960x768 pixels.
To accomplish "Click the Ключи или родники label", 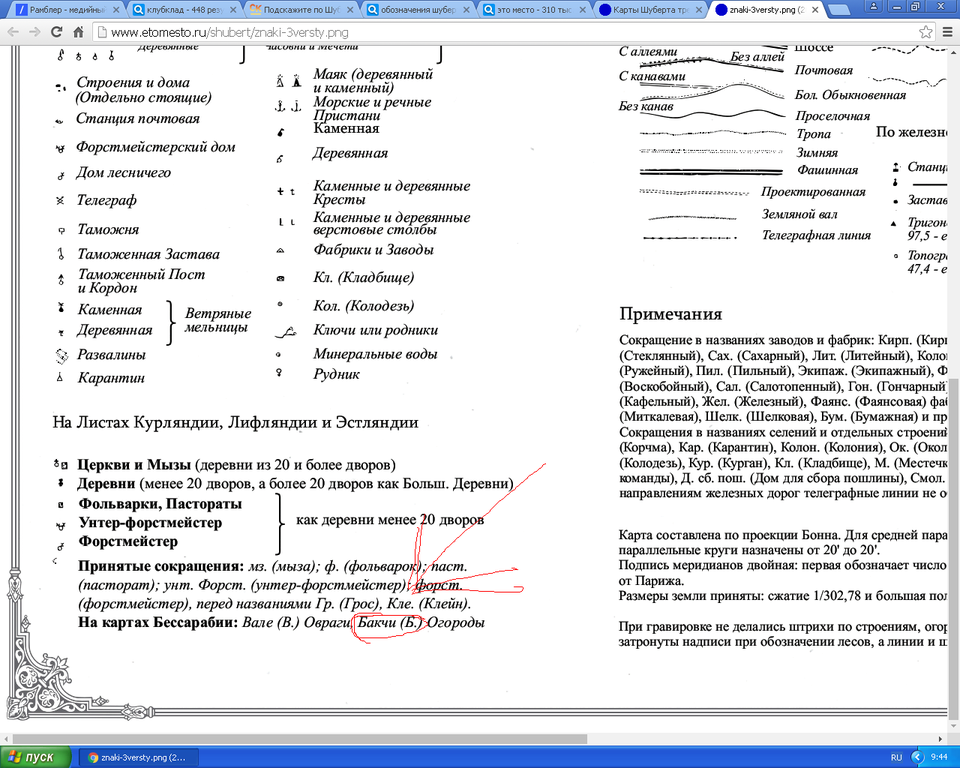I will click(x=375, y=329).
